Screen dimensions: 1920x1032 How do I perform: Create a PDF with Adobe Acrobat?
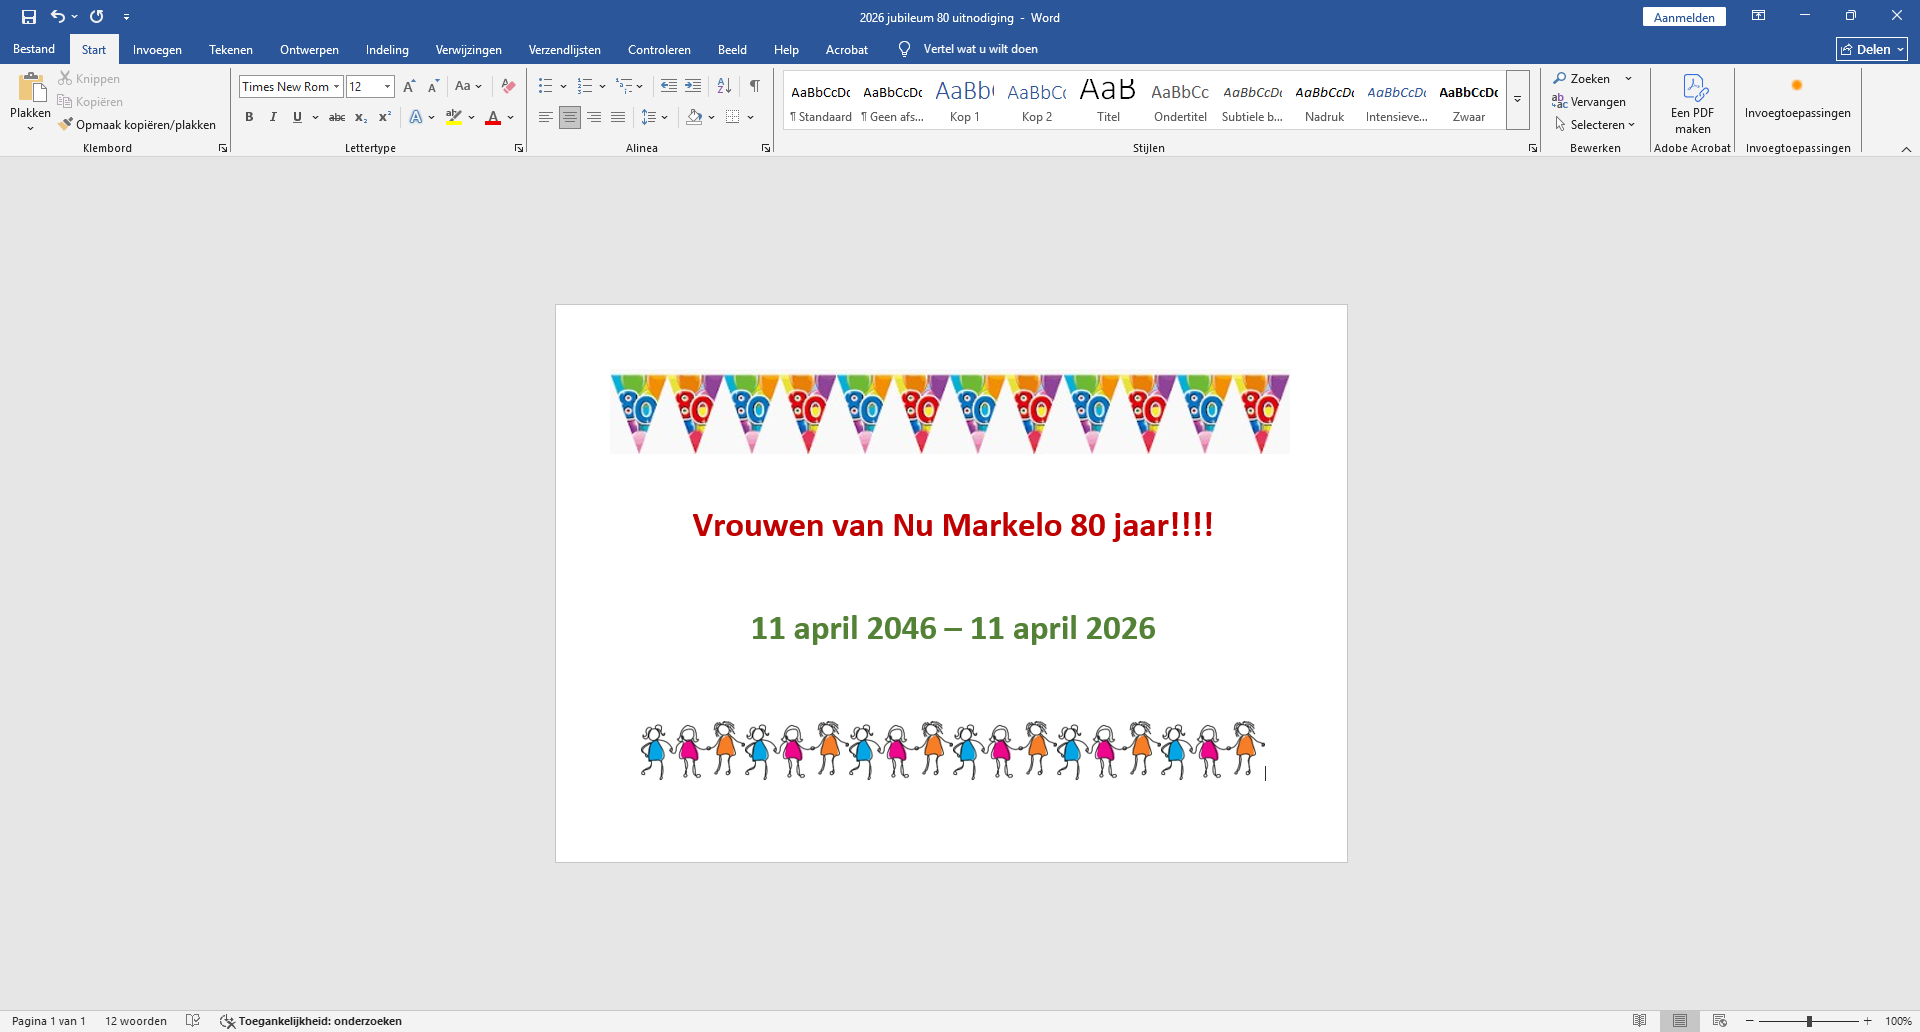1692,103
